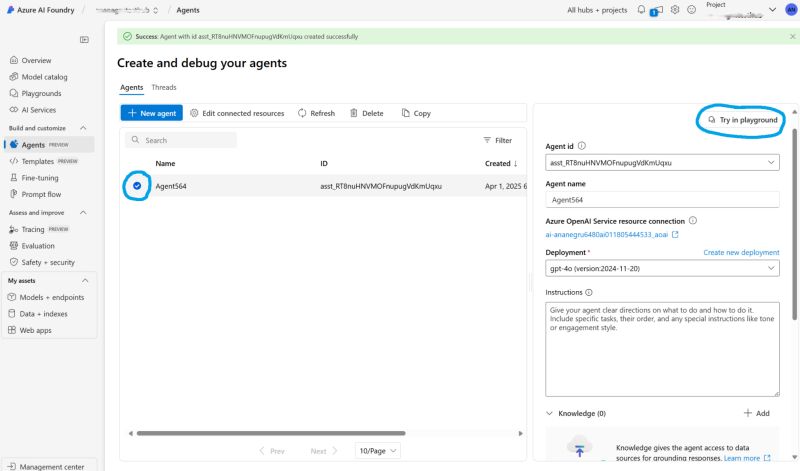Sort by the Name column header
The width and height of the screenshot is (800, 471).
165,163
